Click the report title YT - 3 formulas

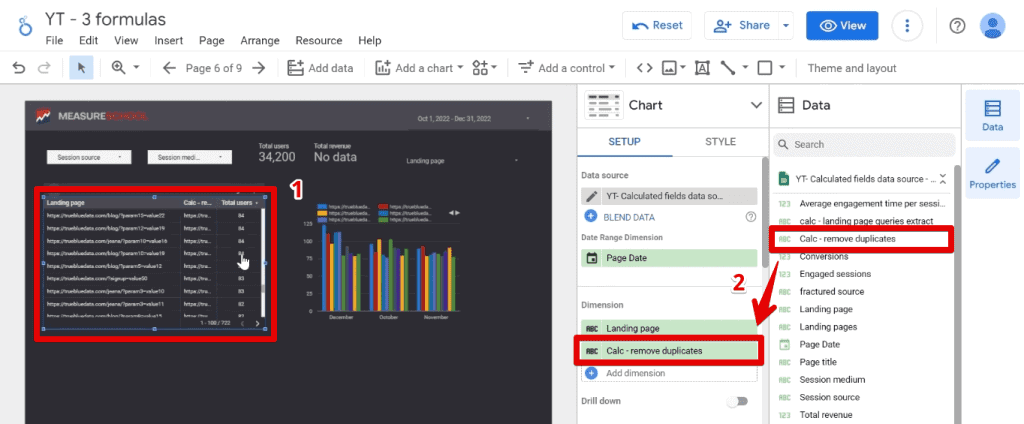pyautogui.click(x=106, y=20)
